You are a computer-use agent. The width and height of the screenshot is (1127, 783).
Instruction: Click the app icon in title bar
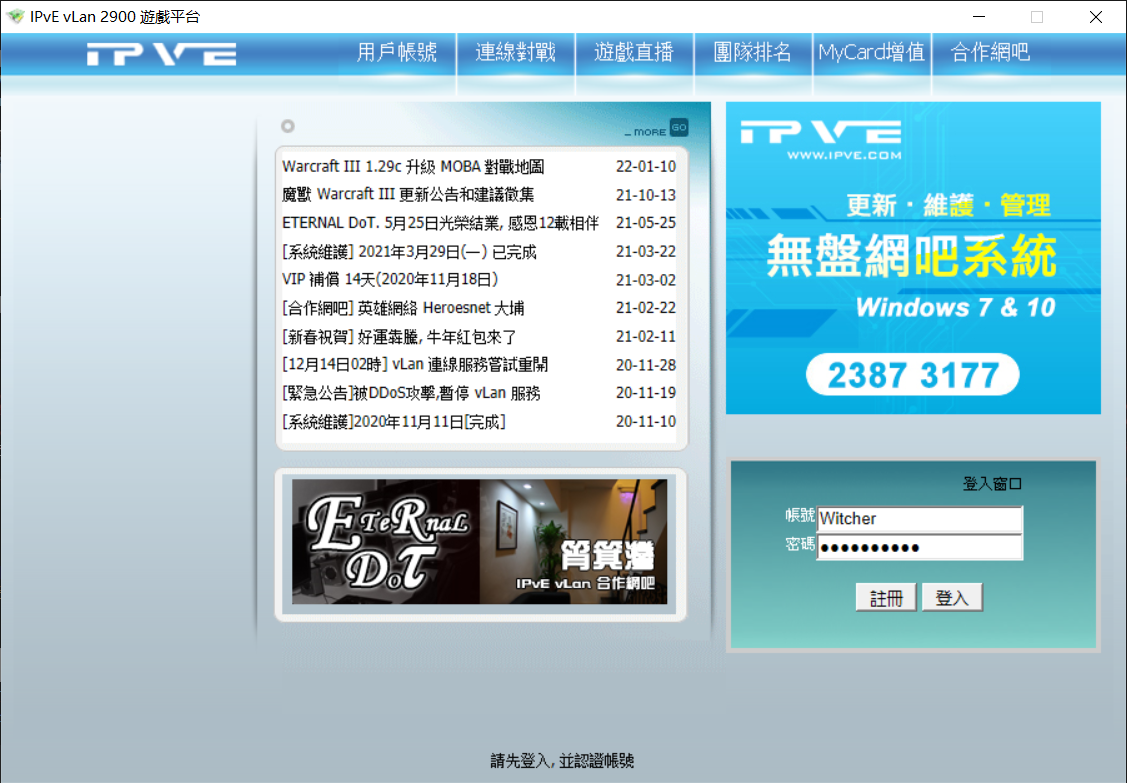[15, 17]
